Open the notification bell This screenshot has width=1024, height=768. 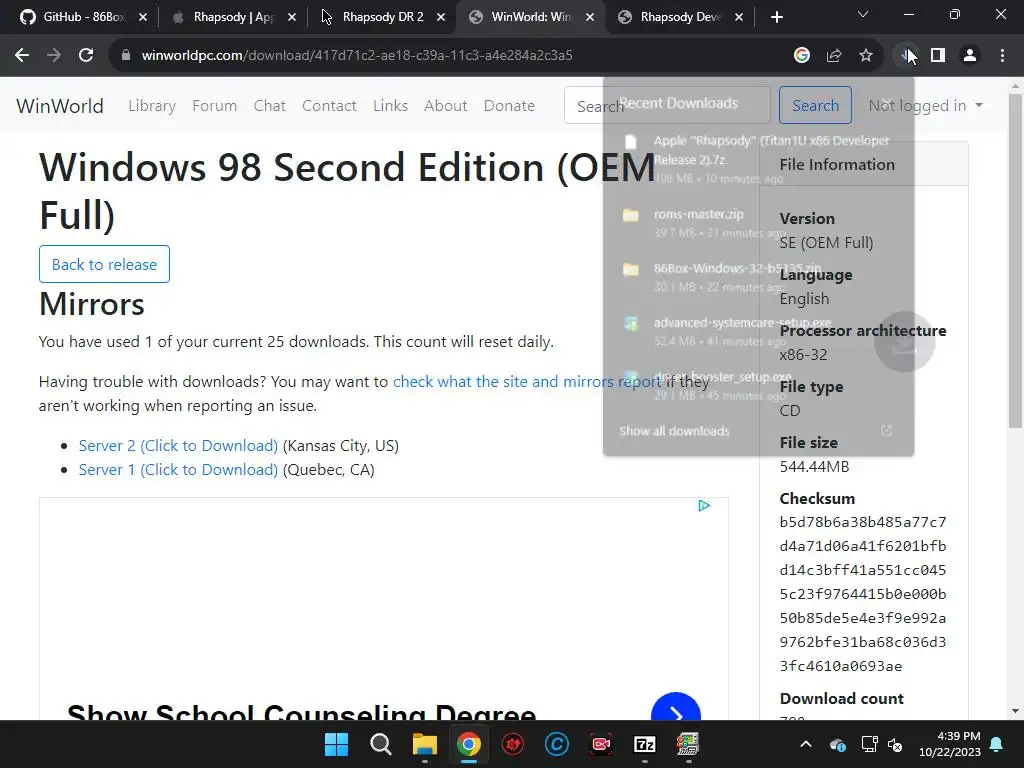(x=997, y=744)
